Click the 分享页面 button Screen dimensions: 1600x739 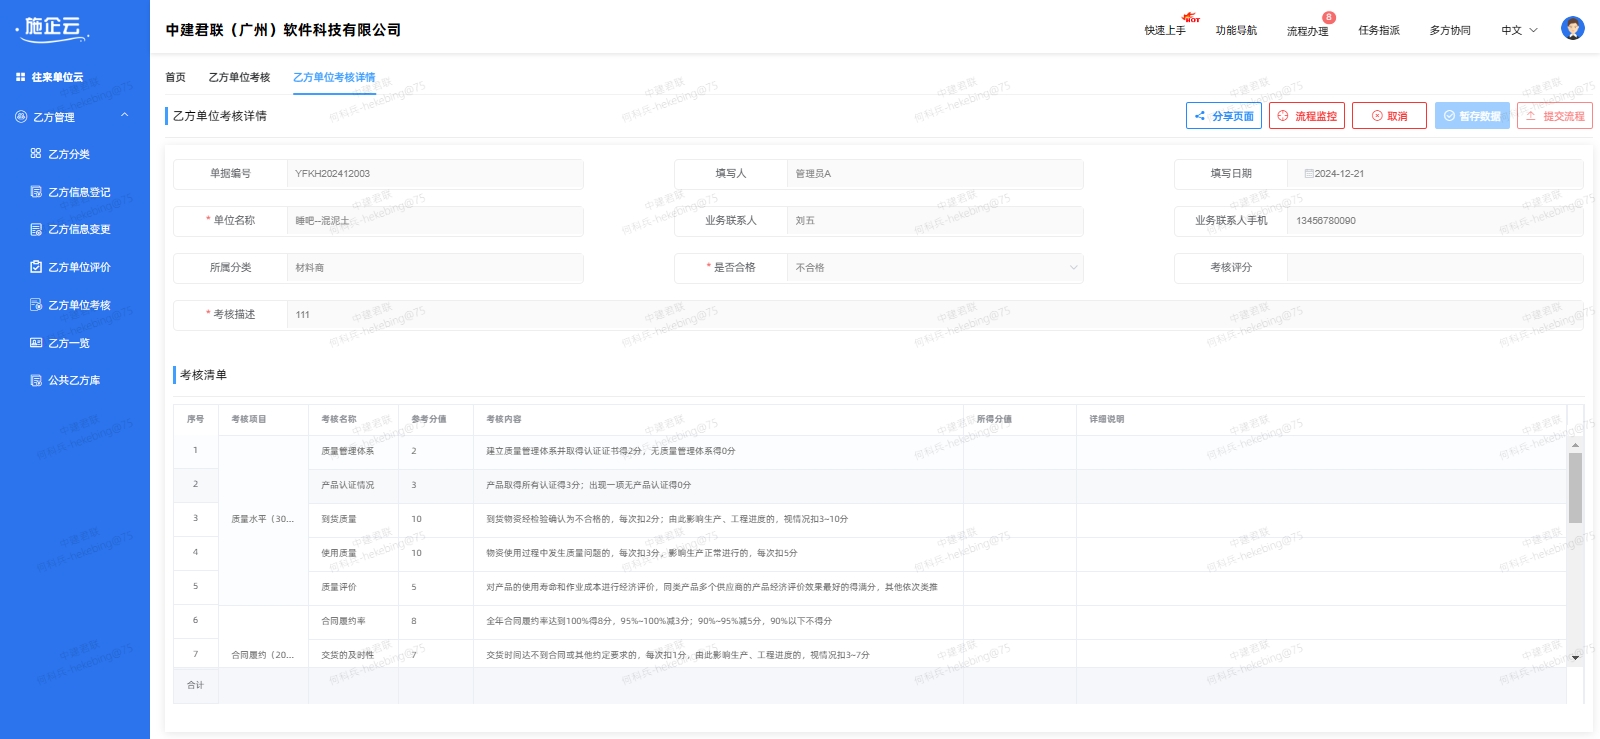[1223, 116]
